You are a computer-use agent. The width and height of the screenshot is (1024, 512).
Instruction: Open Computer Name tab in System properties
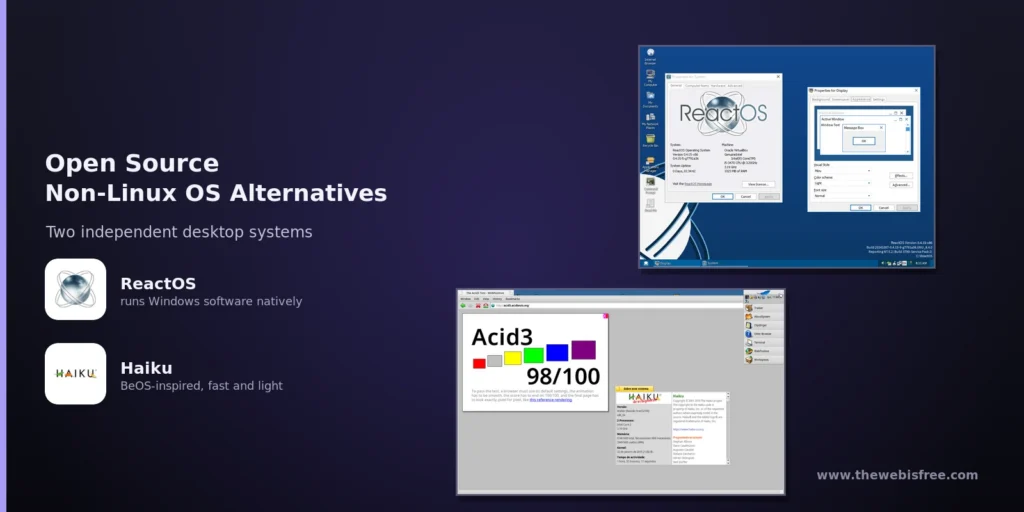697,86
